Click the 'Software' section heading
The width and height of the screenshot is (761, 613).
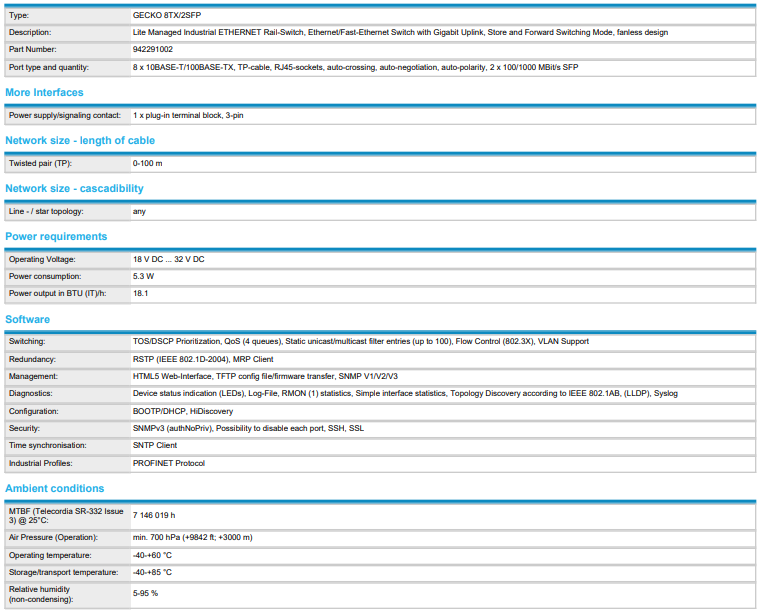click(x=27, y=319)
